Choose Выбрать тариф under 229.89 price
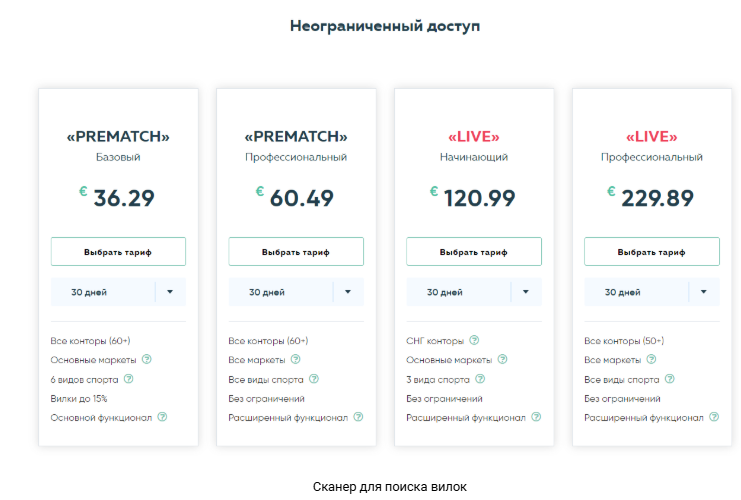The height and width of the screenshot is (500, 741). coord(652,252)
